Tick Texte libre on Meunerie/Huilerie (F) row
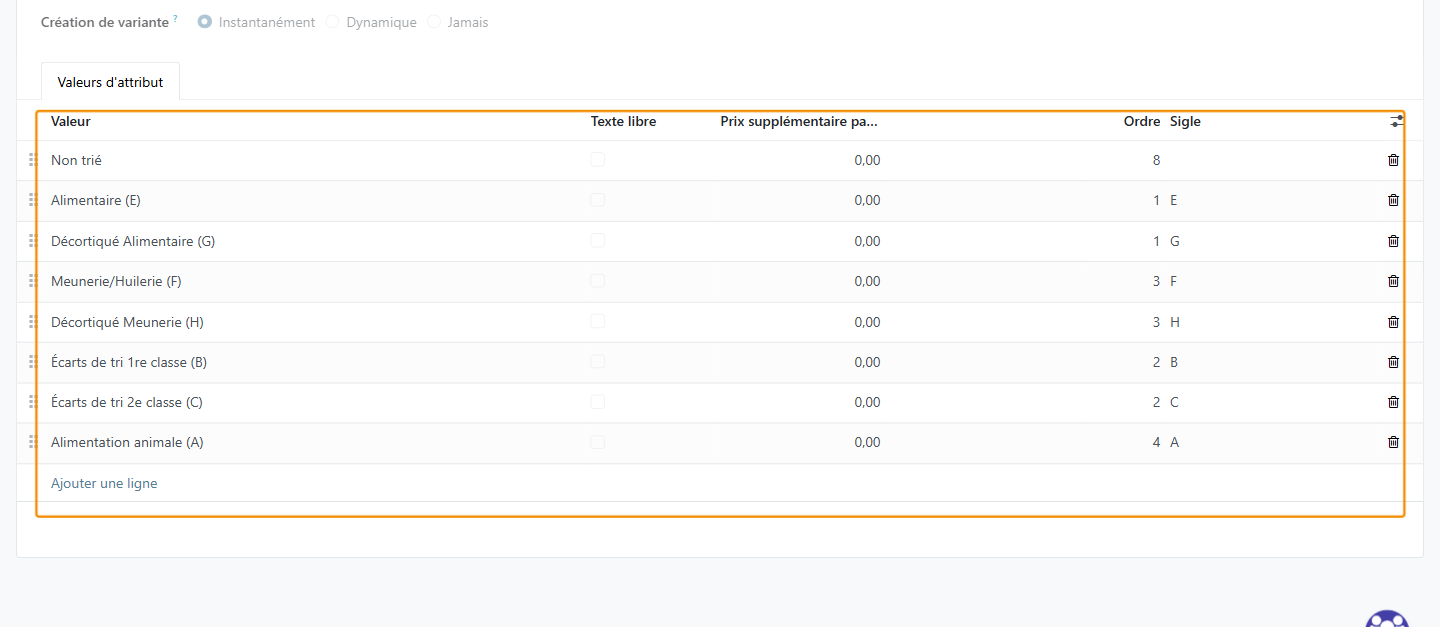This screenshot has width=1440, height=627. tap(597, 280)
